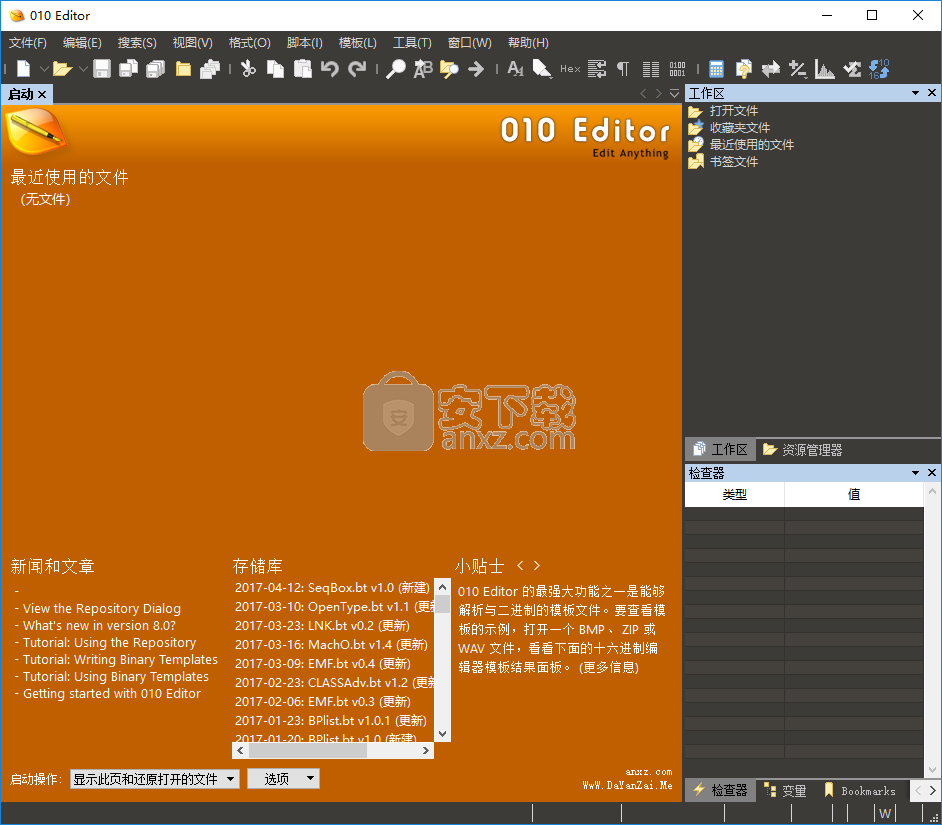This screenshot has height=825, width=942.
Task: Click the Replace AB icon
Action: (423, 69)
